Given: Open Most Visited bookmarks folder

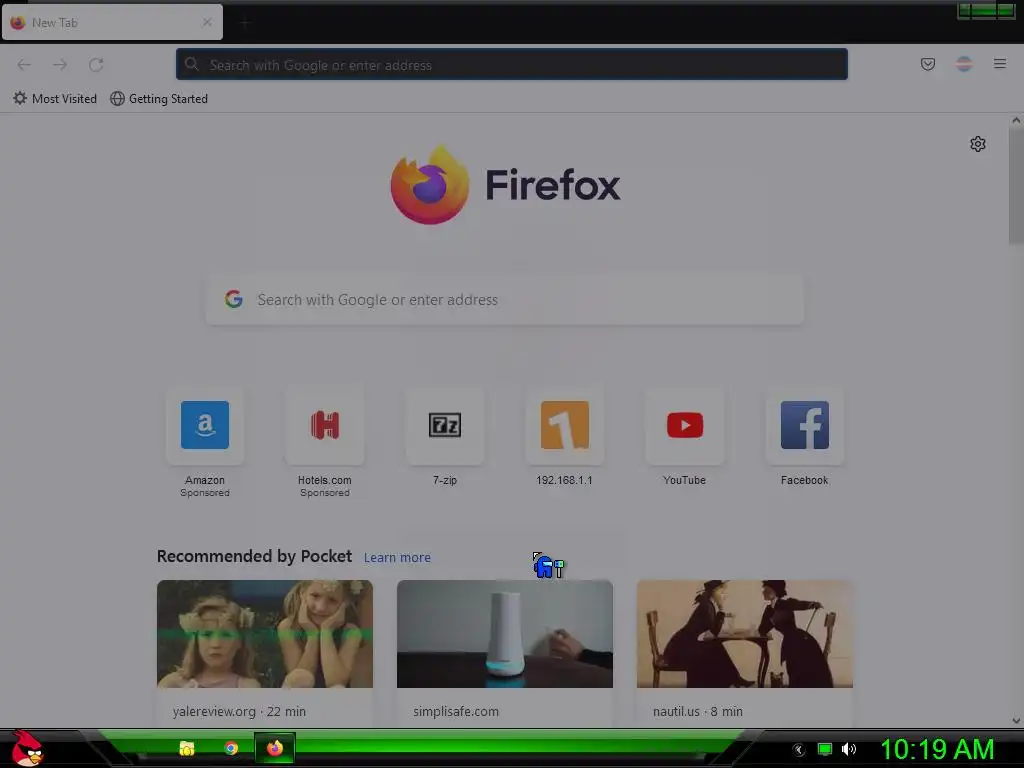Looking at the screenshot, I should (x=55, y=99).
